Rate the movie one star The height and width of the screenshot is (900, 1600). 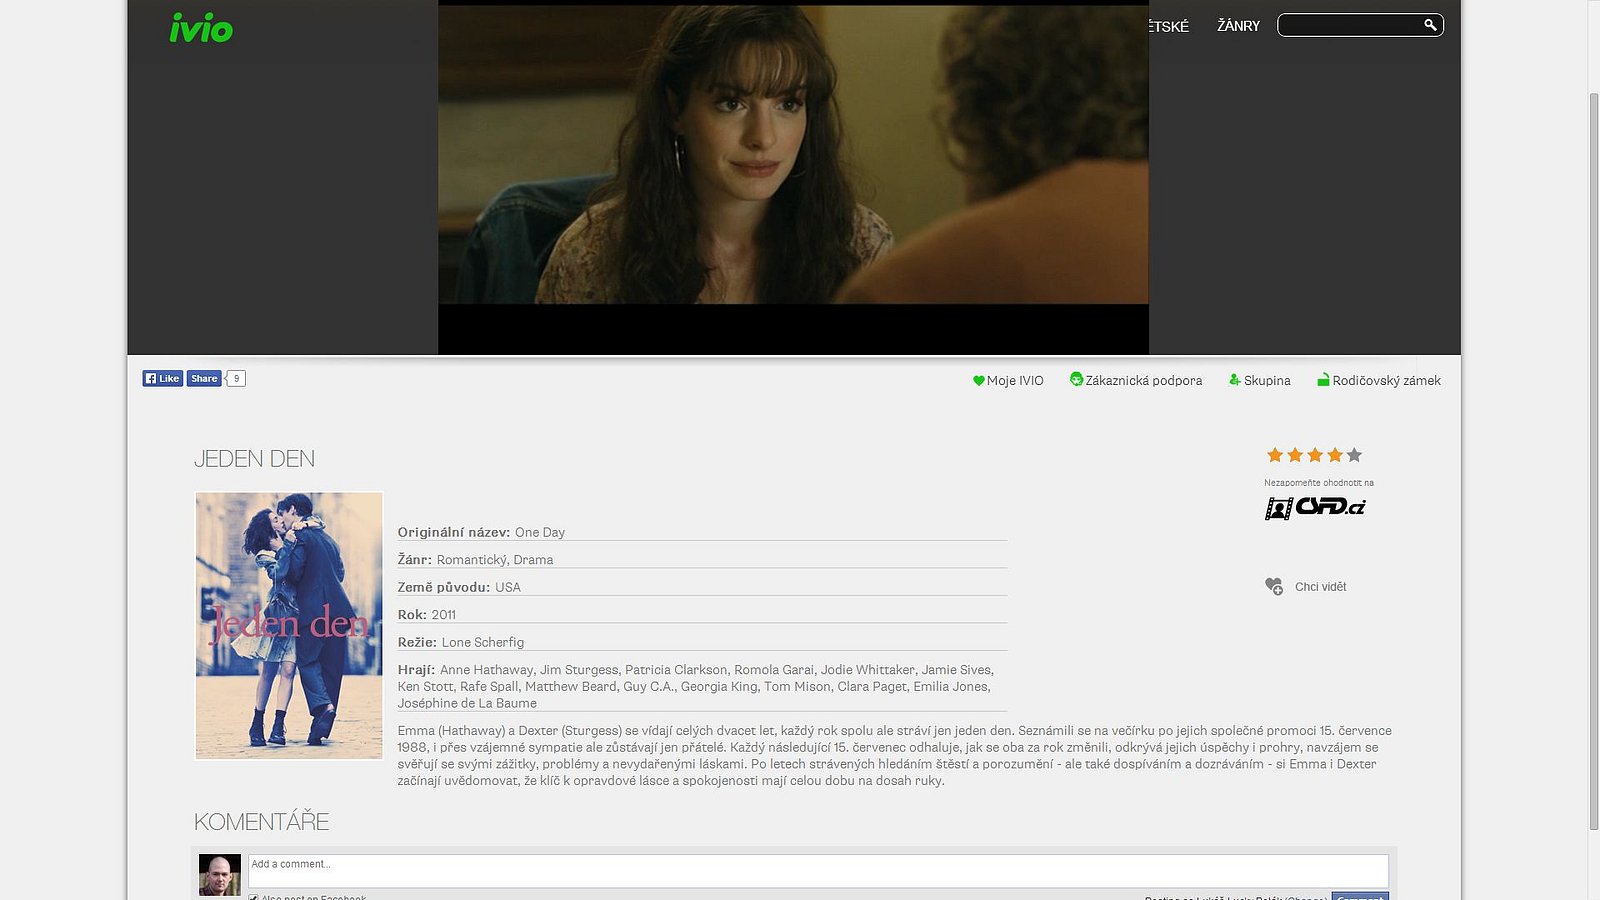[x=1275, y=456]
